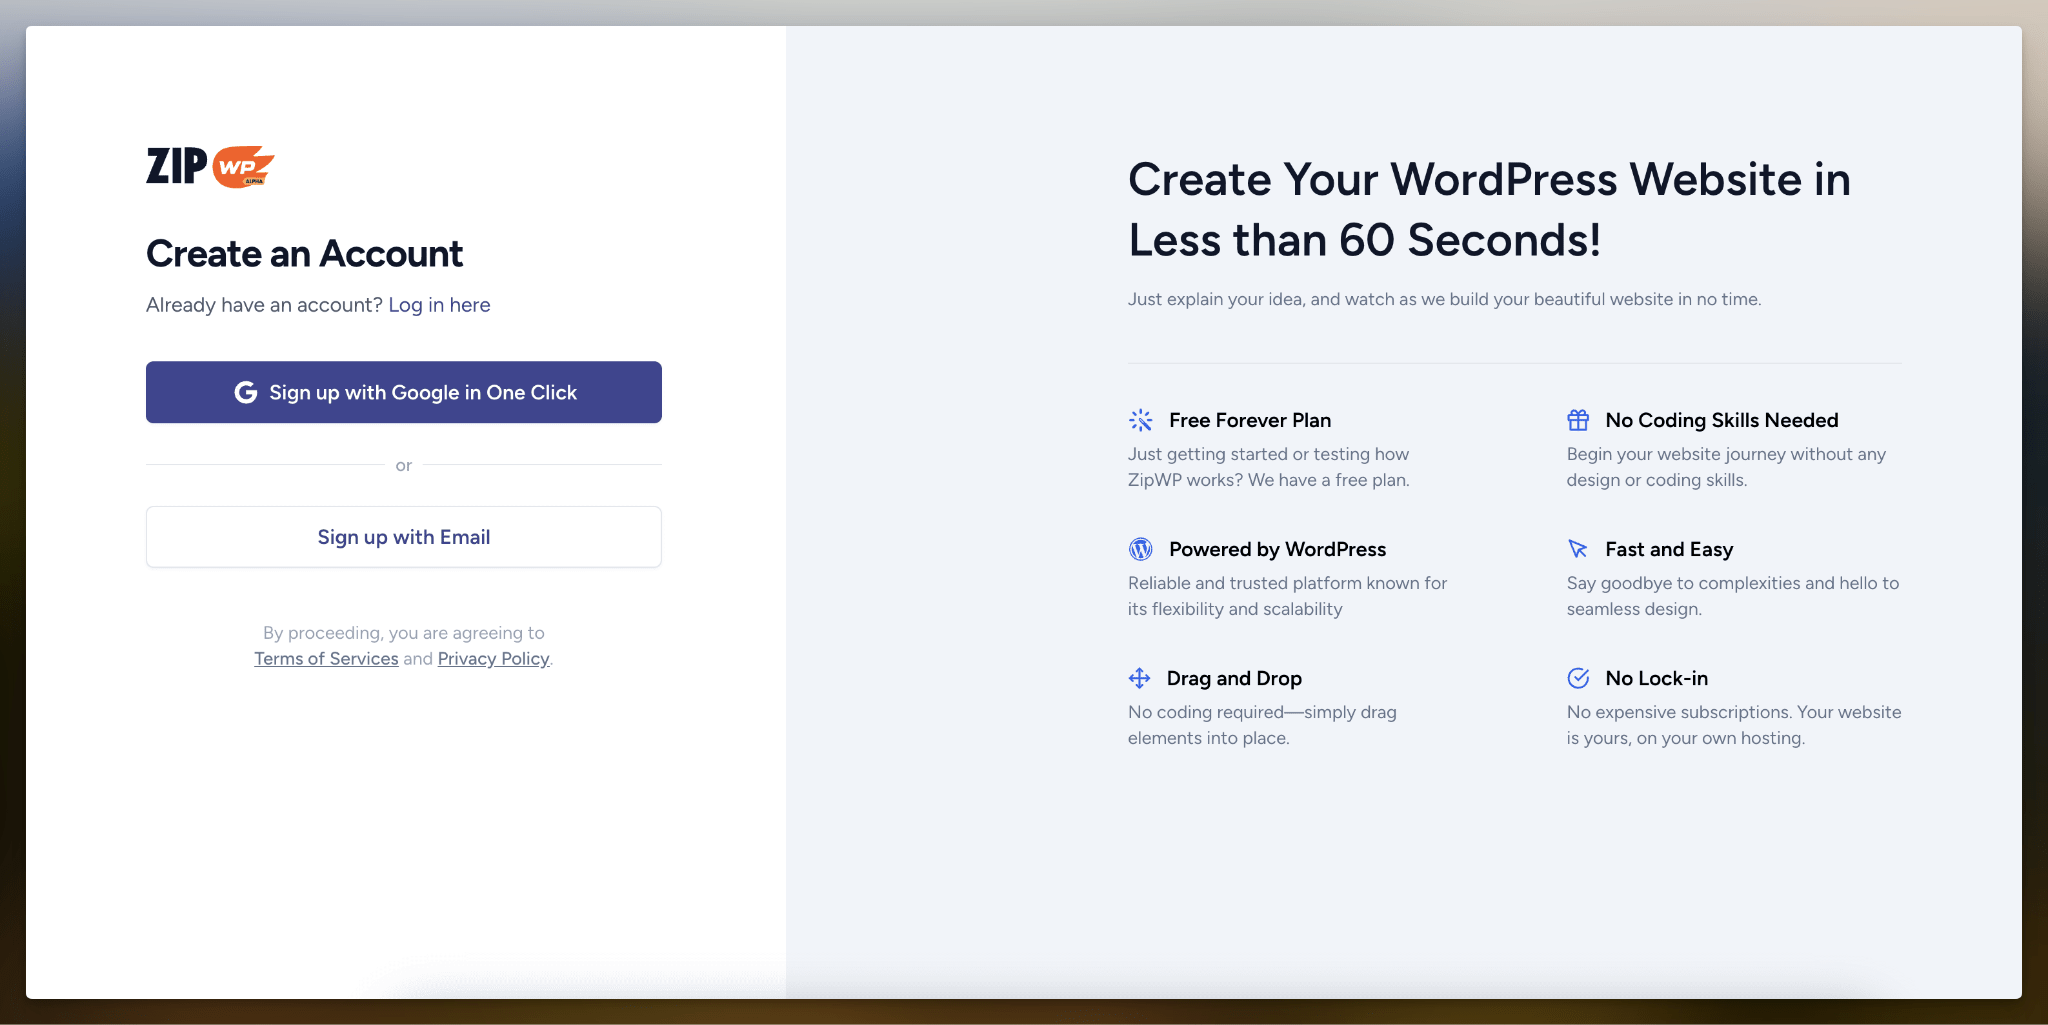This screenshot has height=1025, width=2048.
Task: Click the 'Fast and Easy' title
Action: tap(1669, 549)
